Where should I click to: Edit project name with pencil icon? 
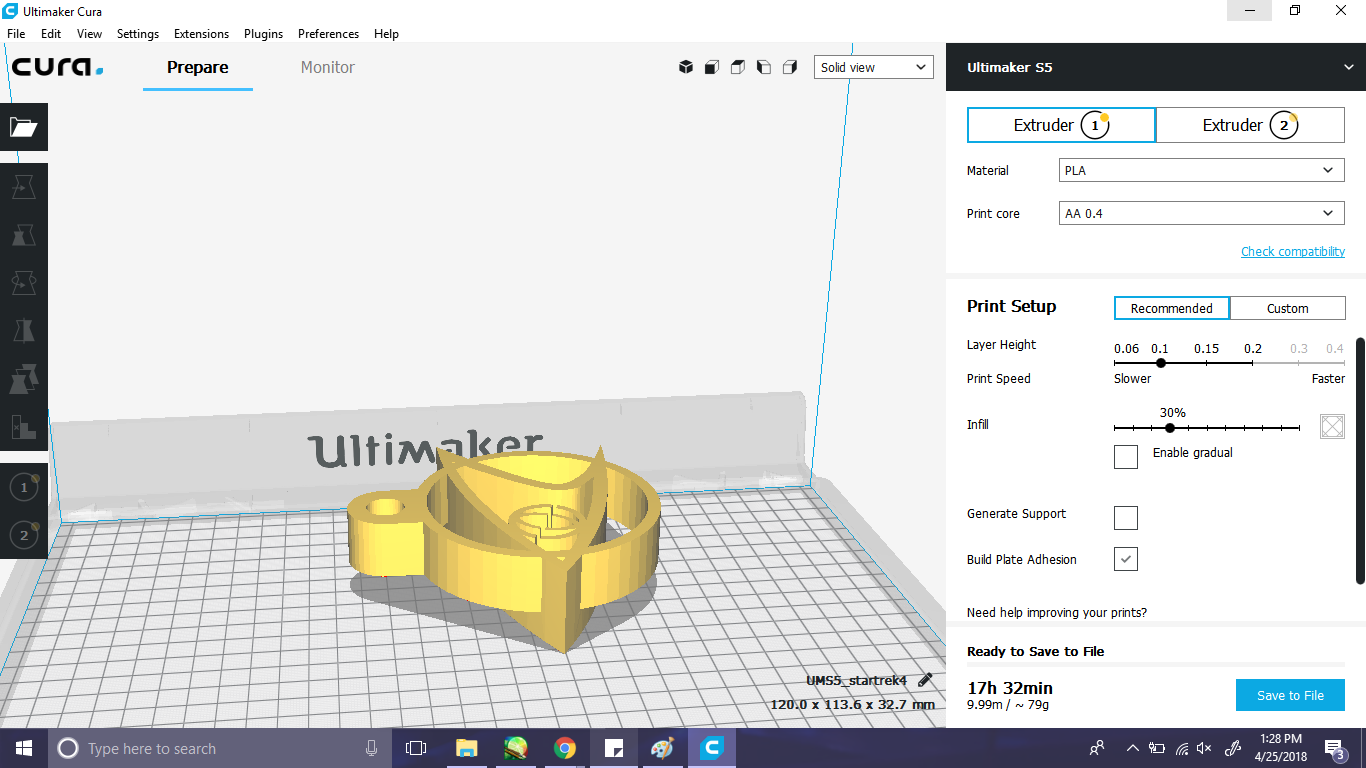925,680
